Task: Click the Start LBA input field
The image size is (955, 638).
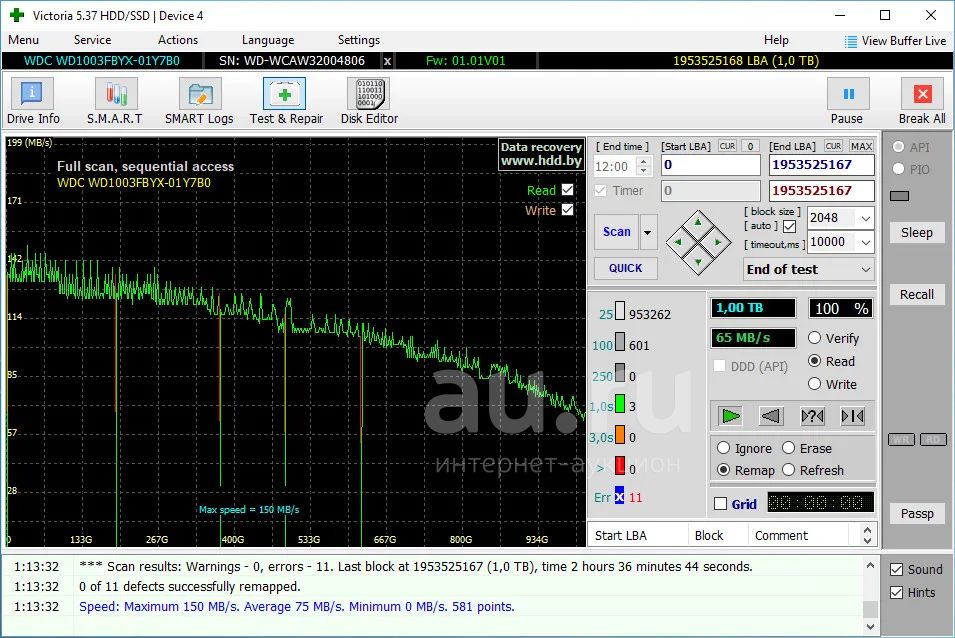Action: point(710,165)
